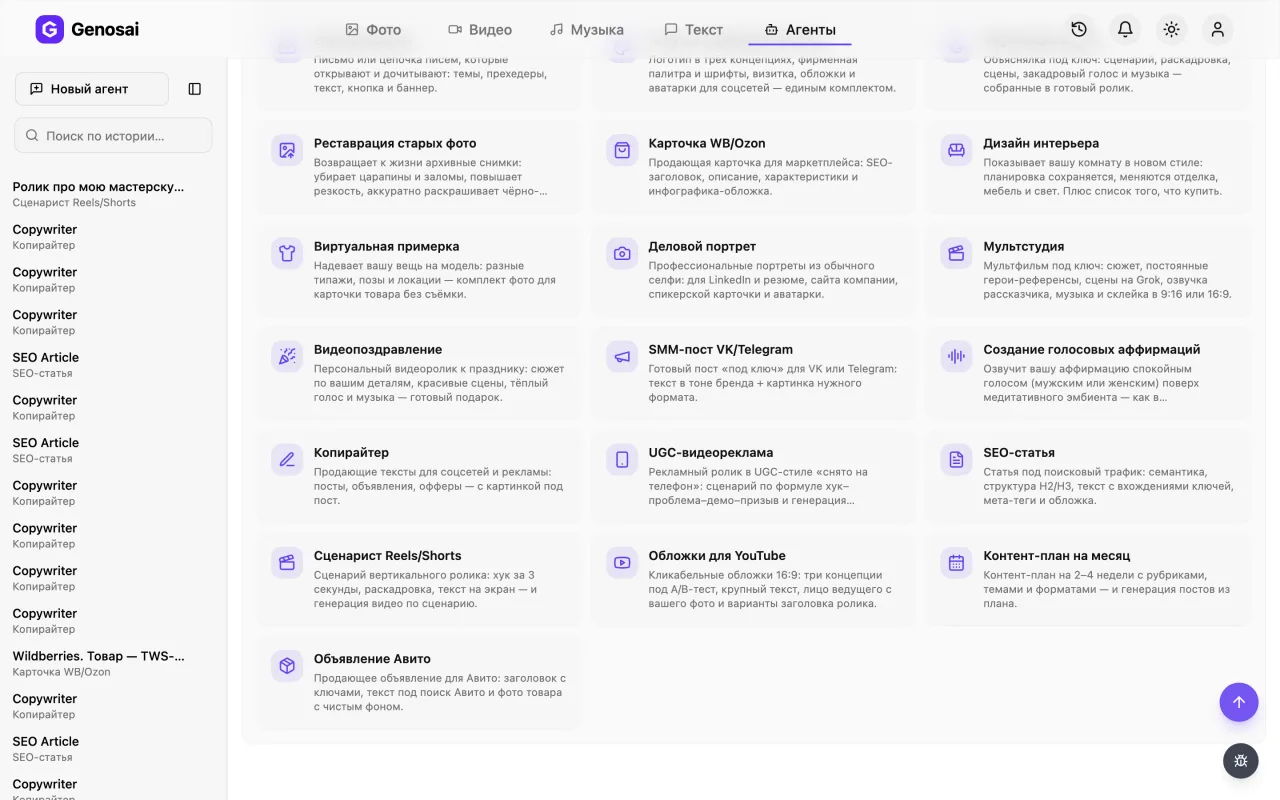Viewport: 1280px width, 800px height.
Task: Open Деловой портрет agent title
Action: pos(702,246)
